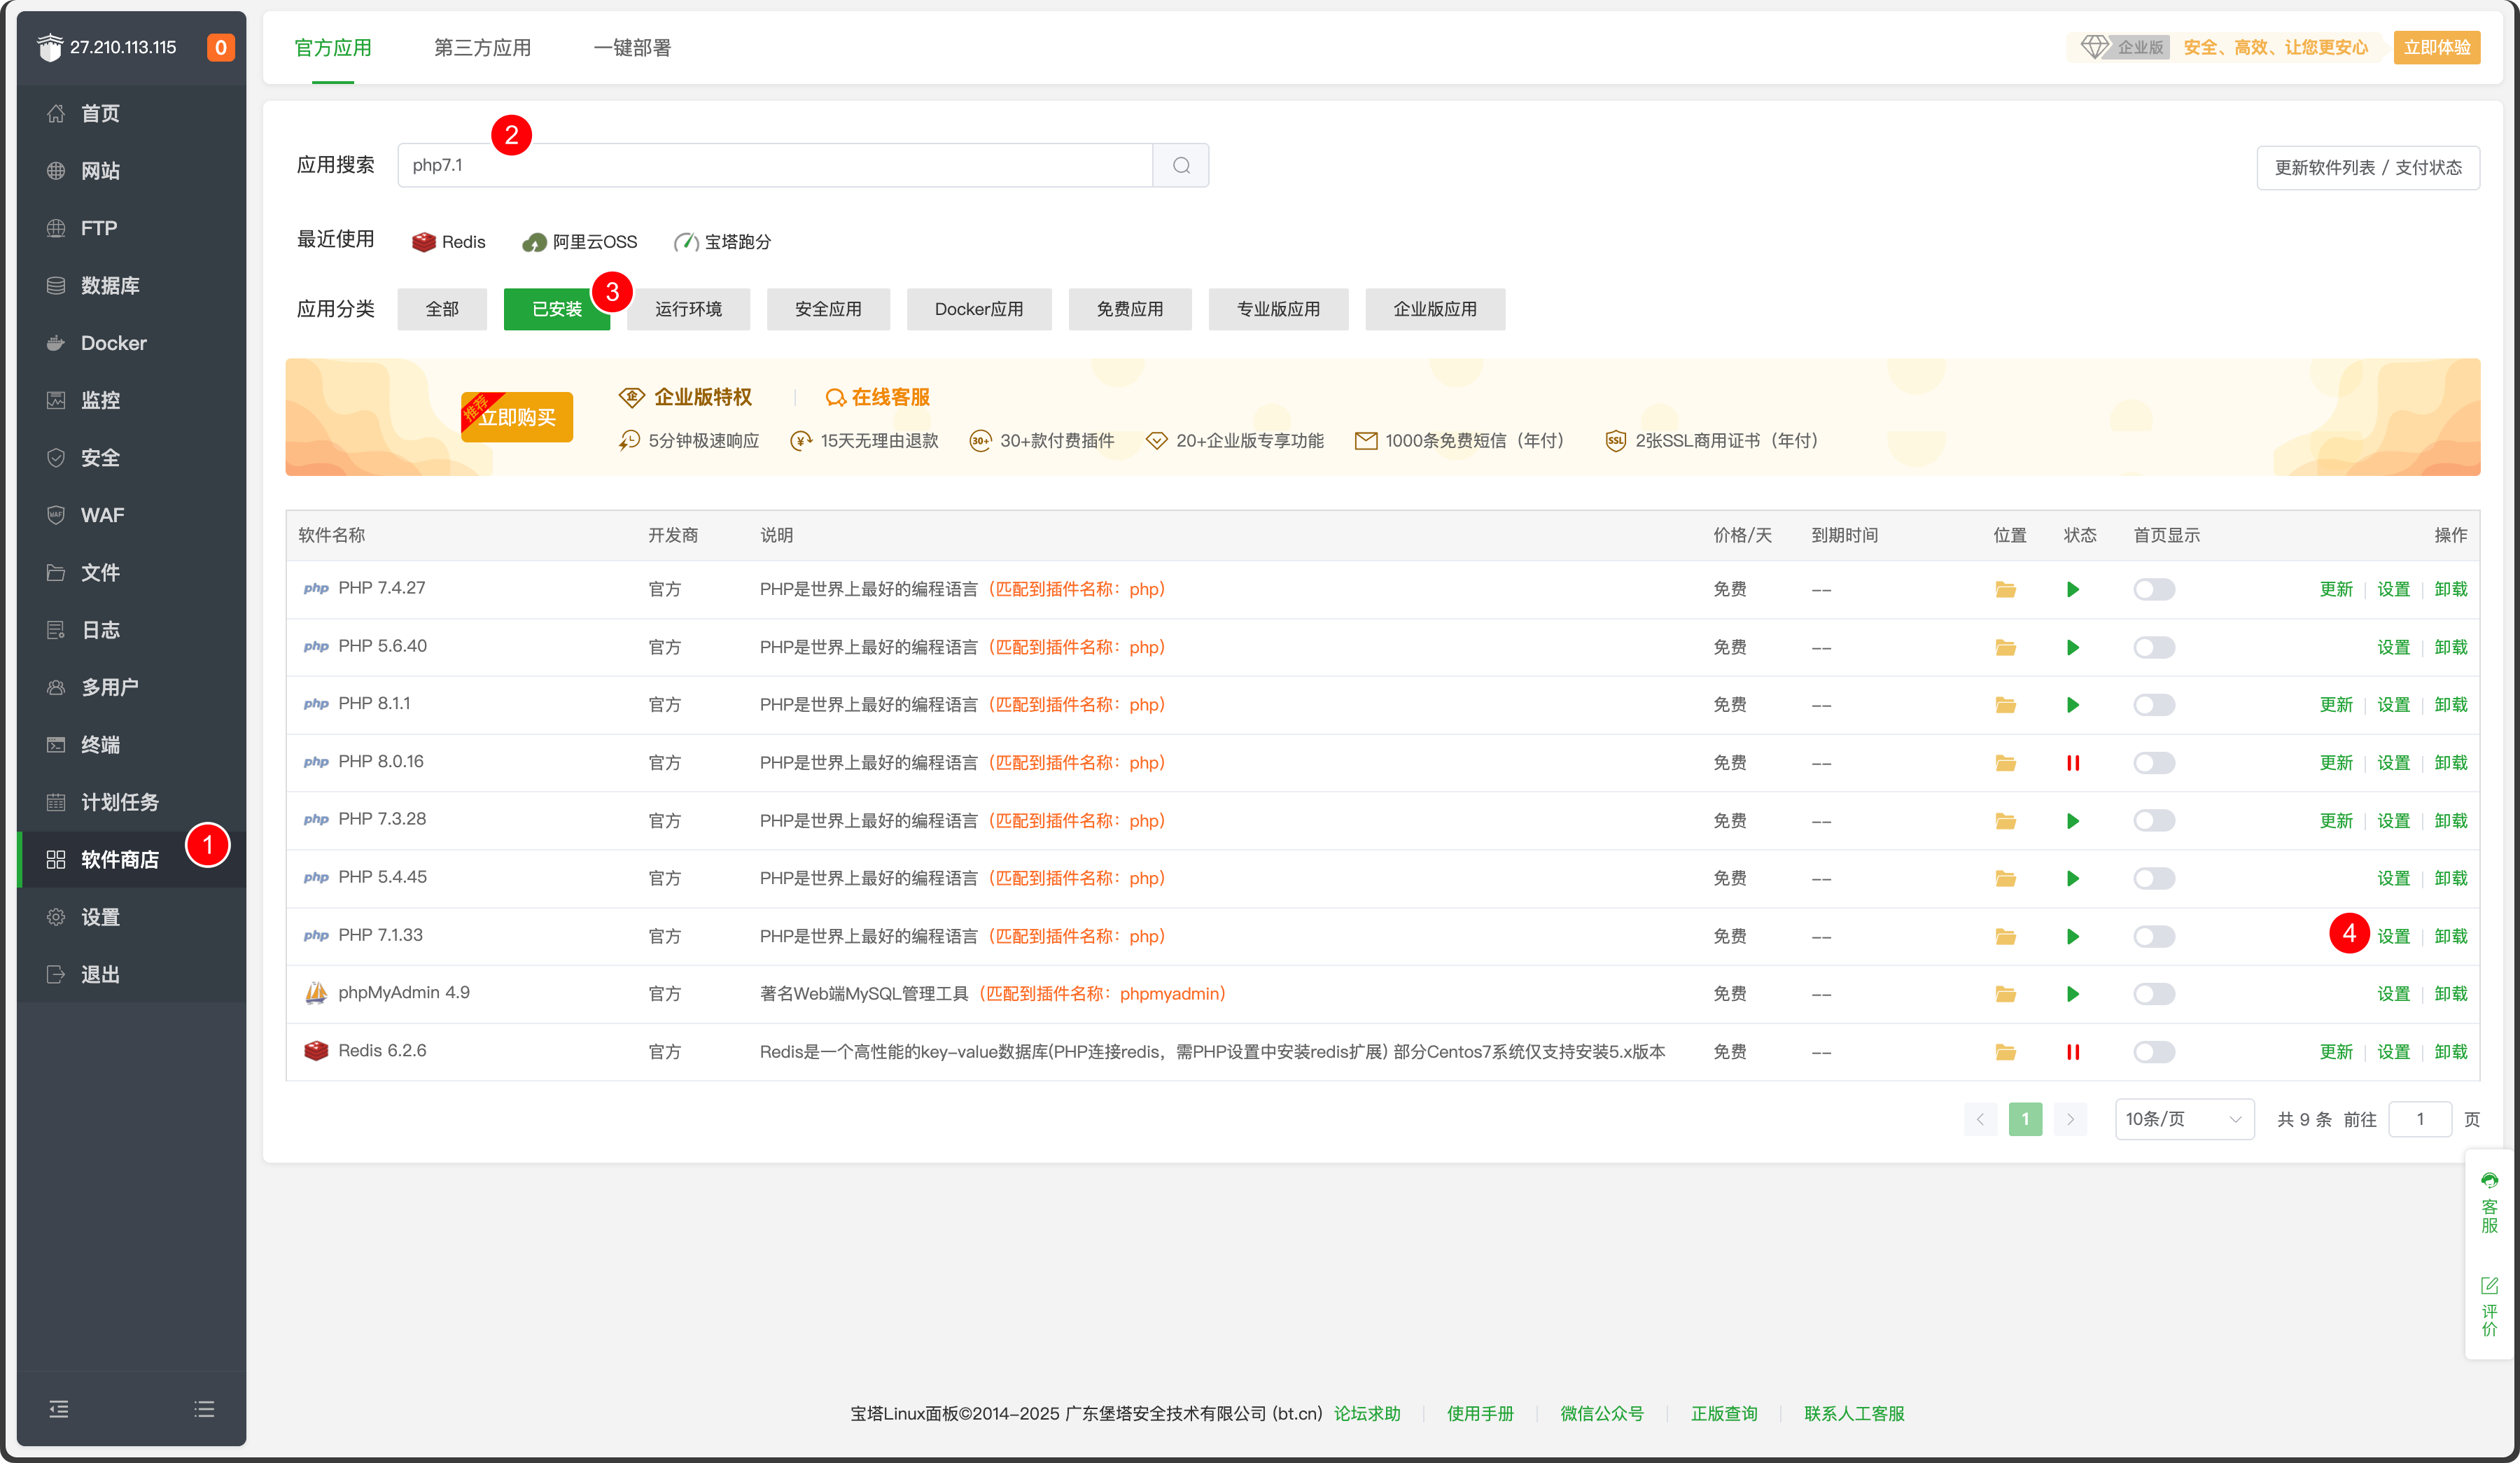
Task: Open 论坛求助 footer link
Action: pyautogui.click(x=1367, y=1413)
